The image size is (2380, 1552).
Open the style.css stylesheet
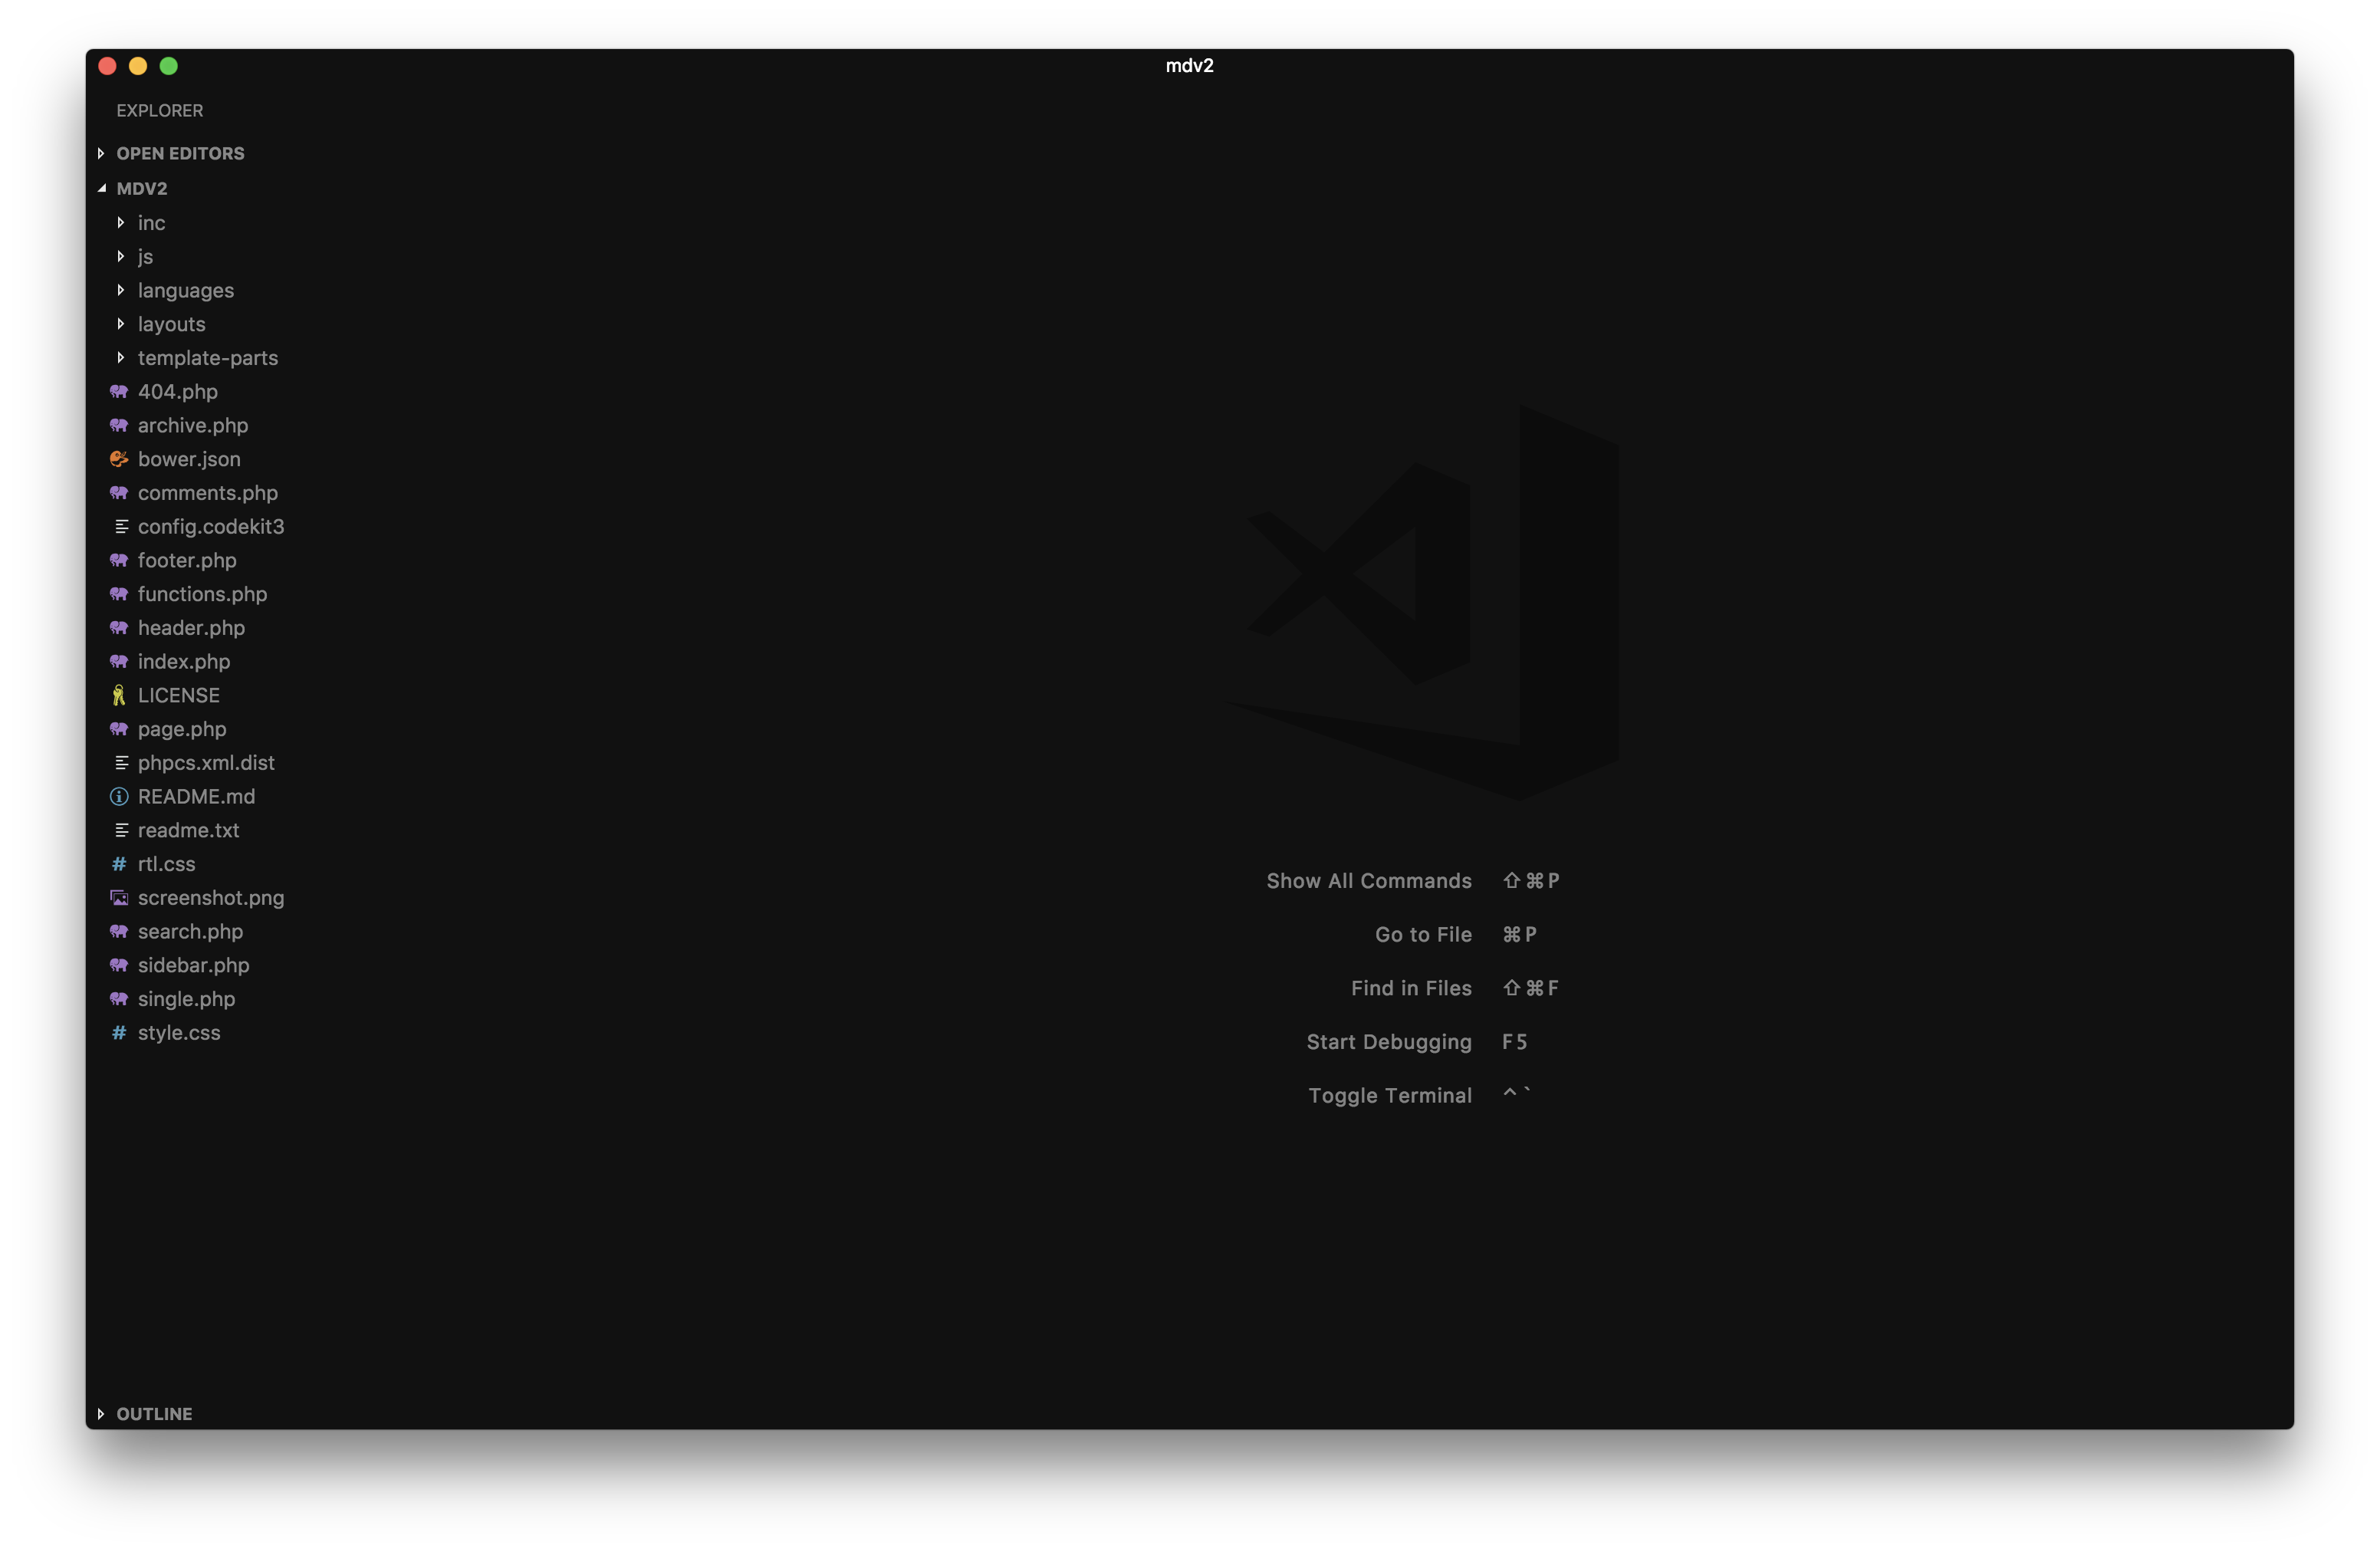(x=179, y=1033)
